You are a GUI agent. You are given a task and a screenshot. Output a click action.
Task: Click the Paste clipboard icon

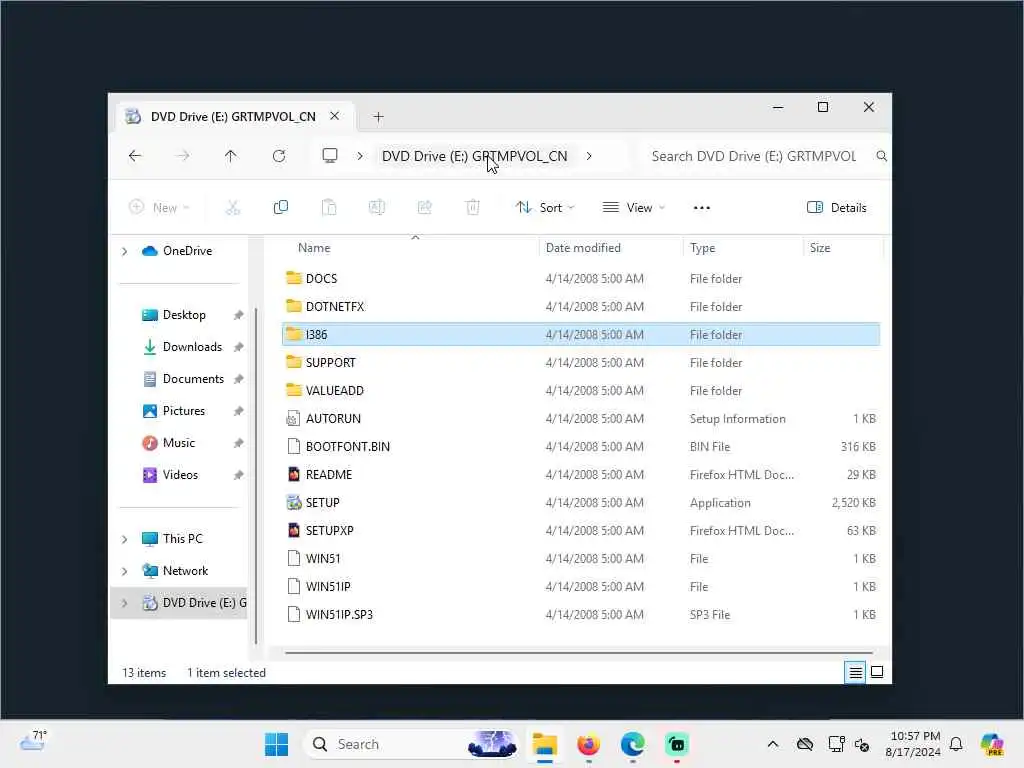(329, 208)
